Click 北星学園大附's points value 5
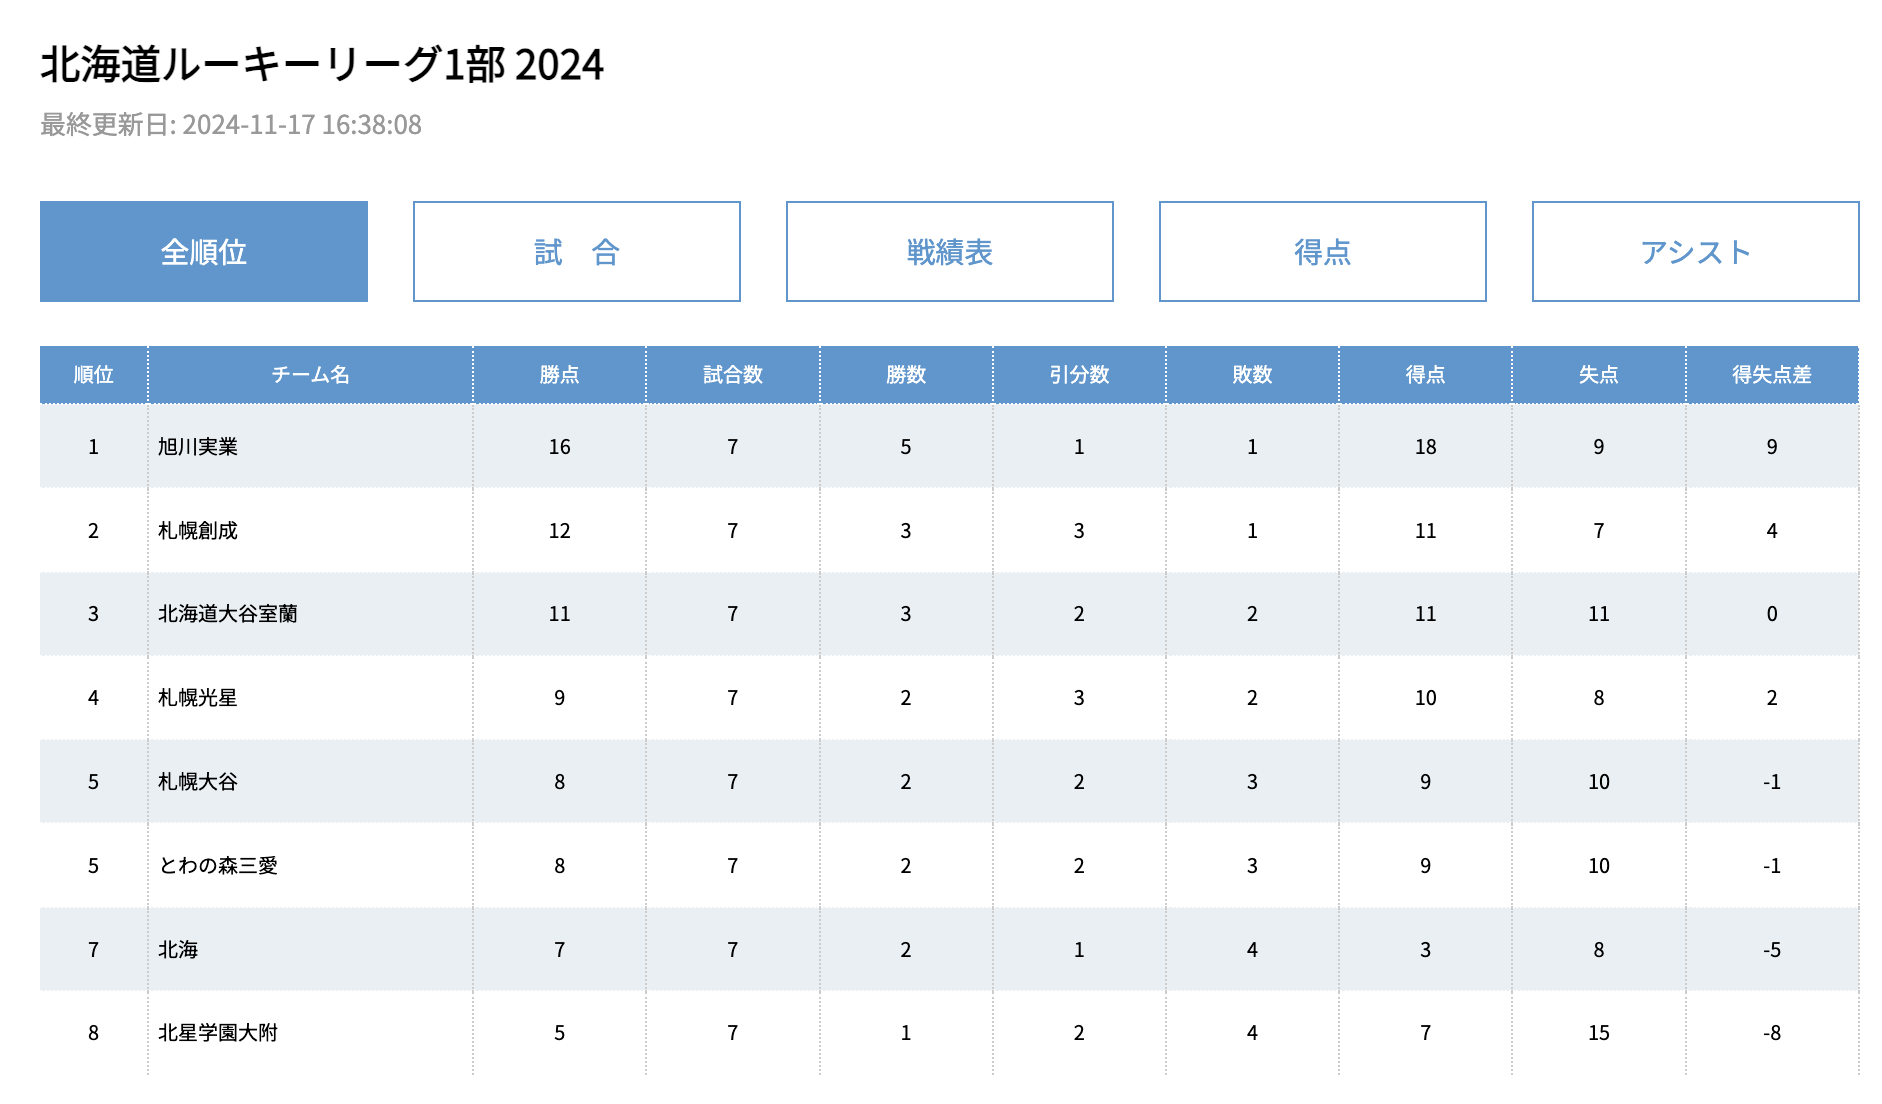This screenshot has height=1104, width=1882. click(x=560, y=1033)
